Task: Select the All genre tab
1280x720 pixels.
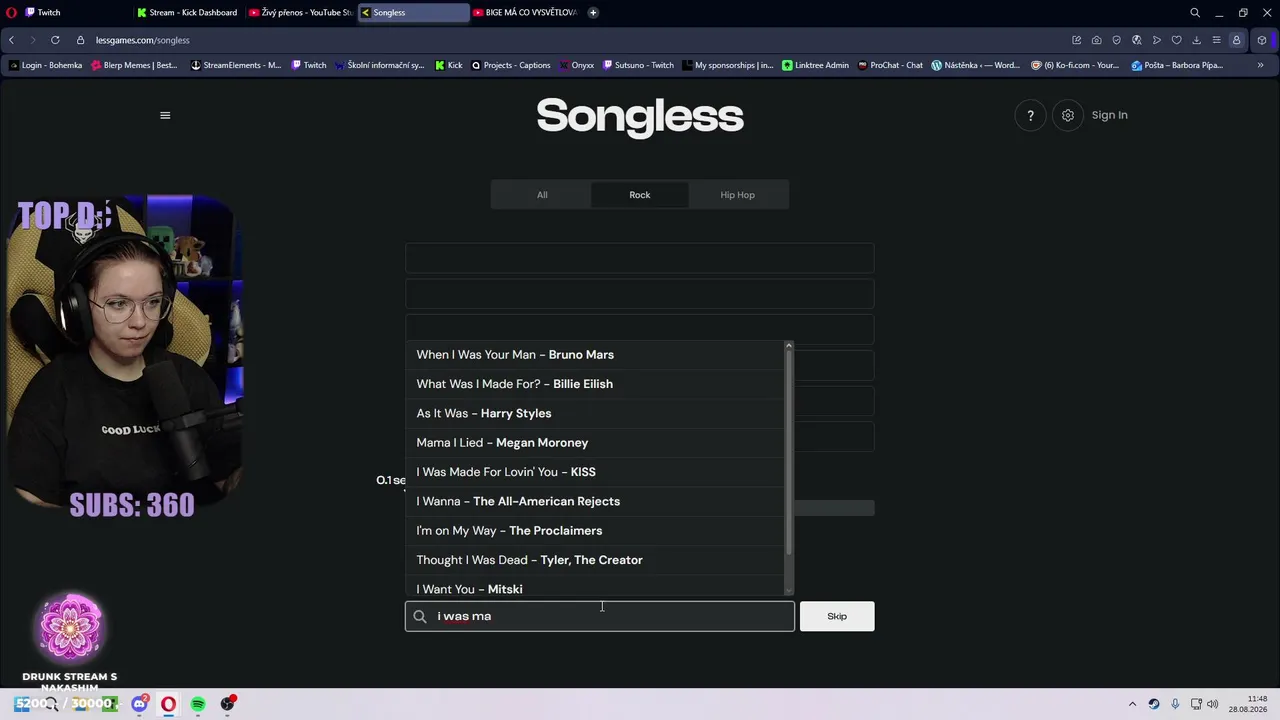Action: click(542, 195)
